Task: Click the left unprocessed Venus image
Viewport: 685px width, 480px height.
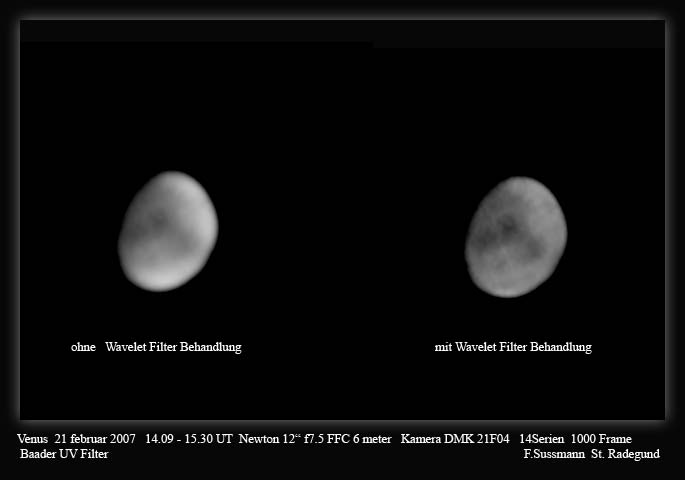Action: point(168,231)
